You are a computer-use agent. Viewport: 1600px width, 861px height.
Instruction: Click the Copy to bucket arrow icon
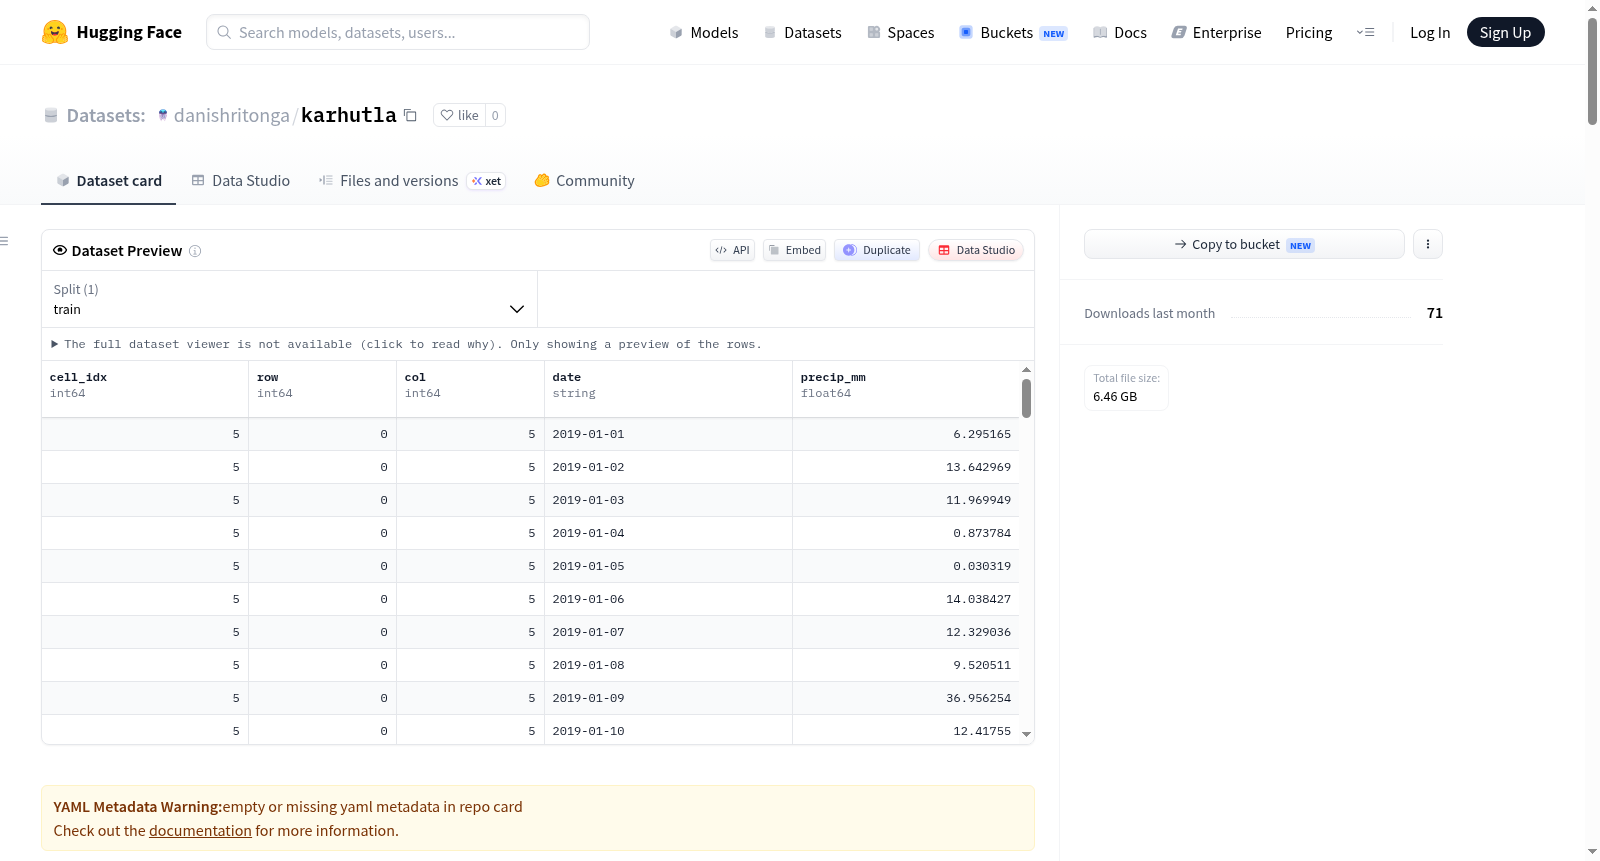1181,244
